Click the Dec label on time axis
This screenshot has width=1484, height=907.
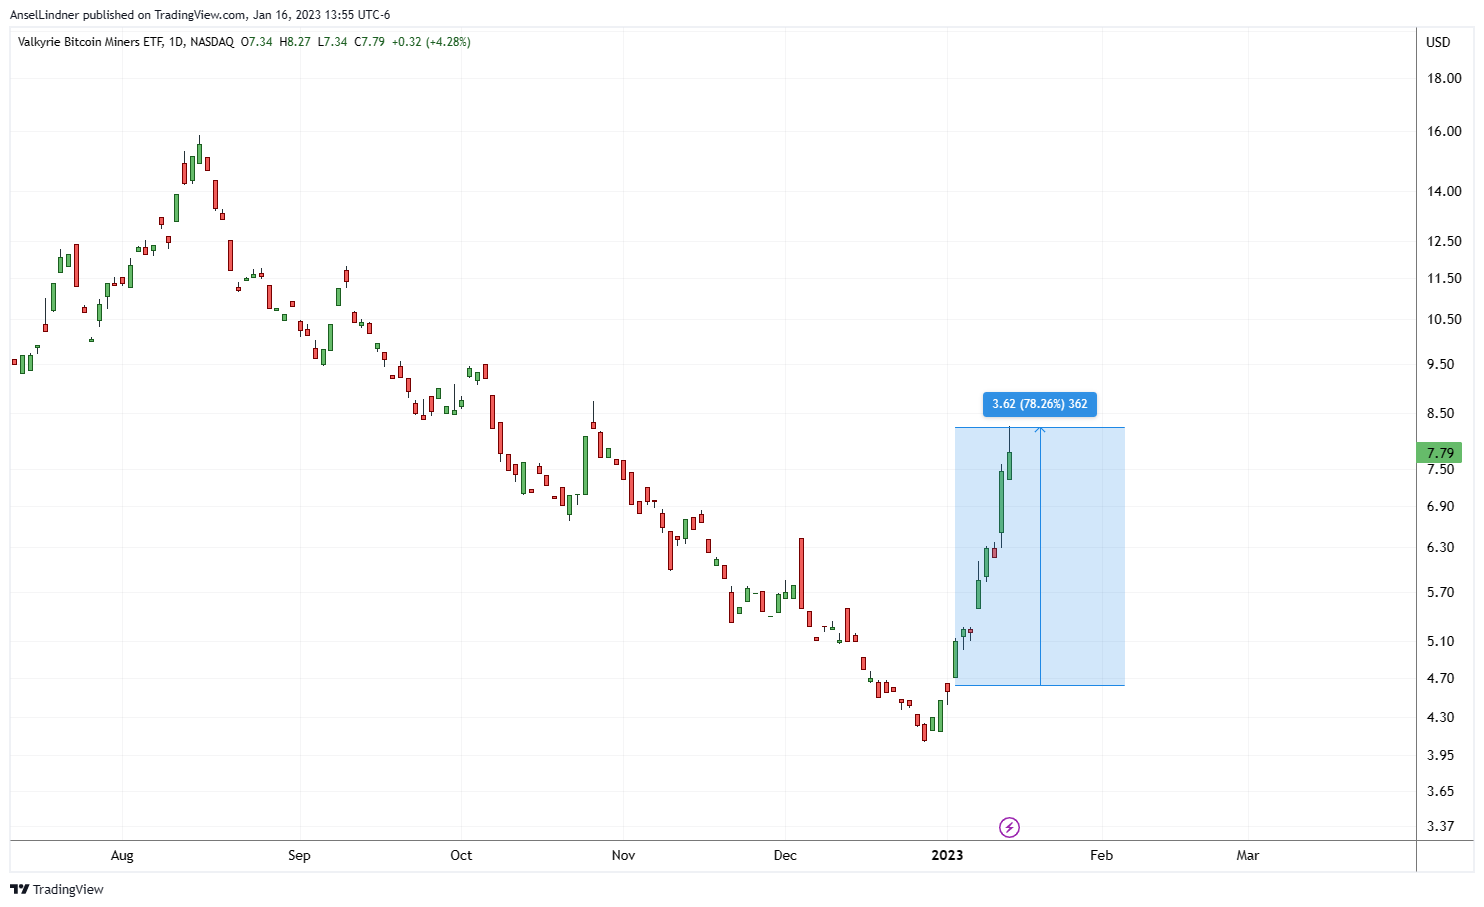[x=785, y=855]
